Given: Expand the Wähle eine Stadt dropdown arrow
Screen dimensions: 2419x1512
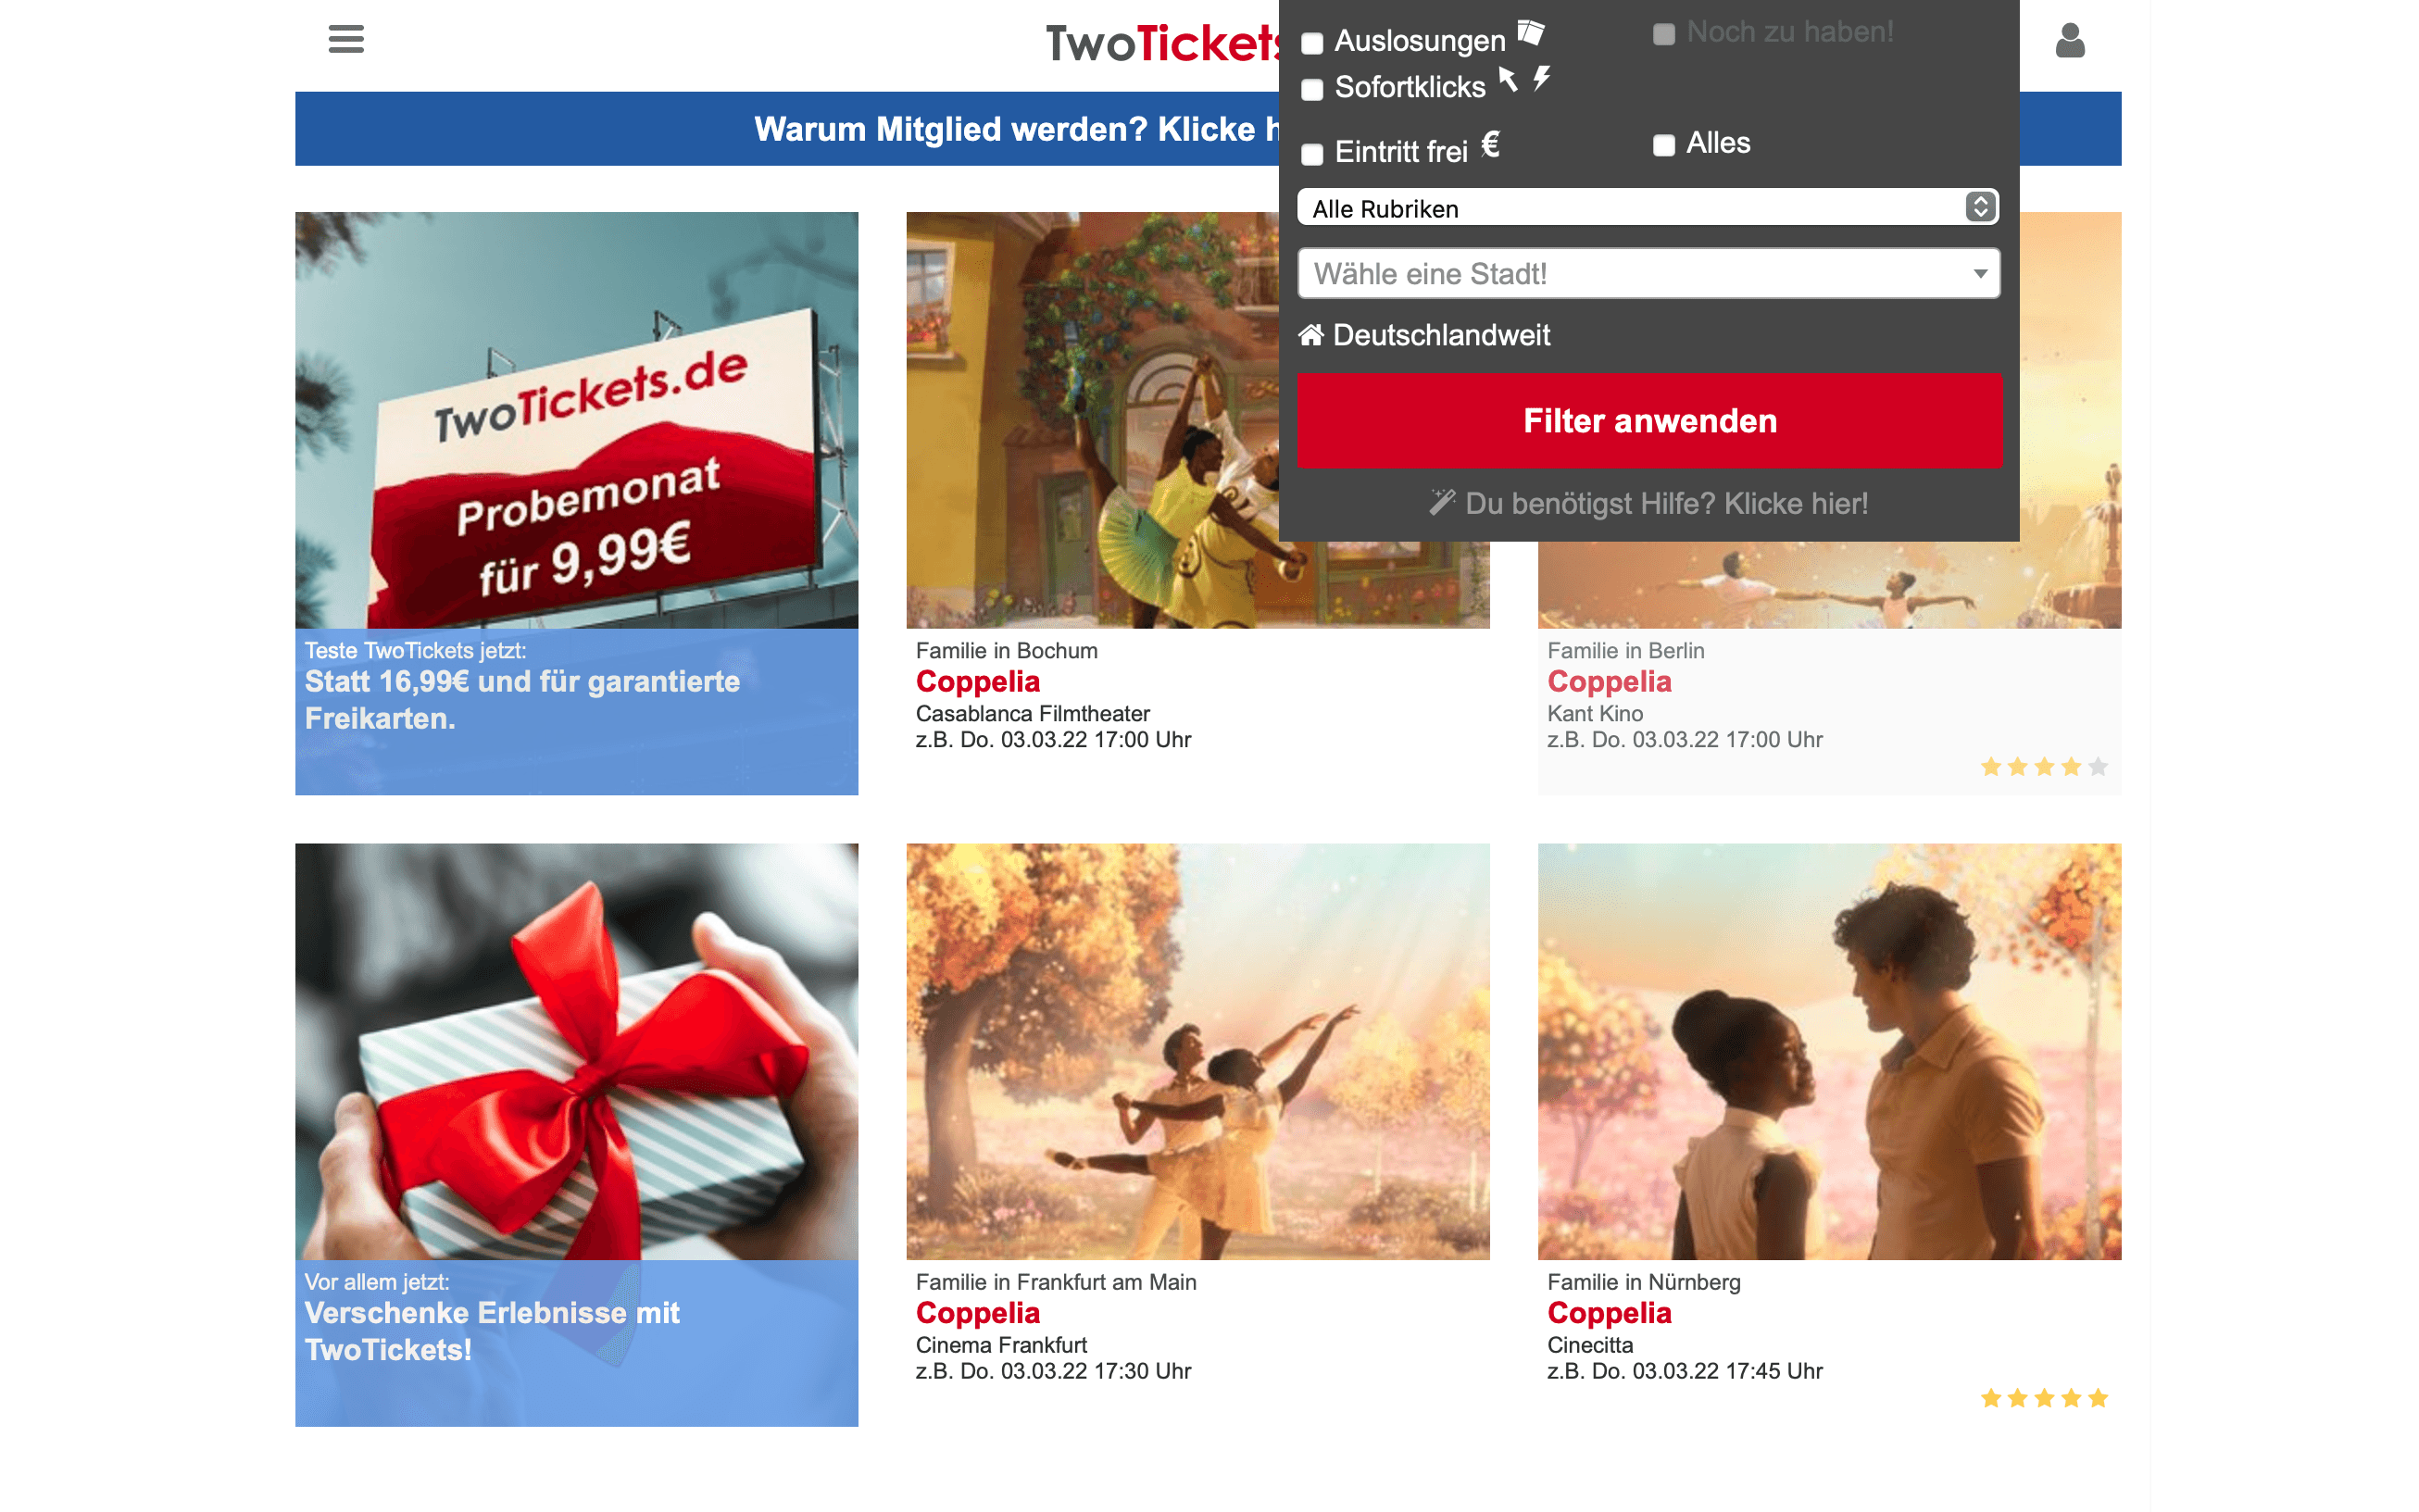Looking at the screenshot, I should click(1979, 274).
